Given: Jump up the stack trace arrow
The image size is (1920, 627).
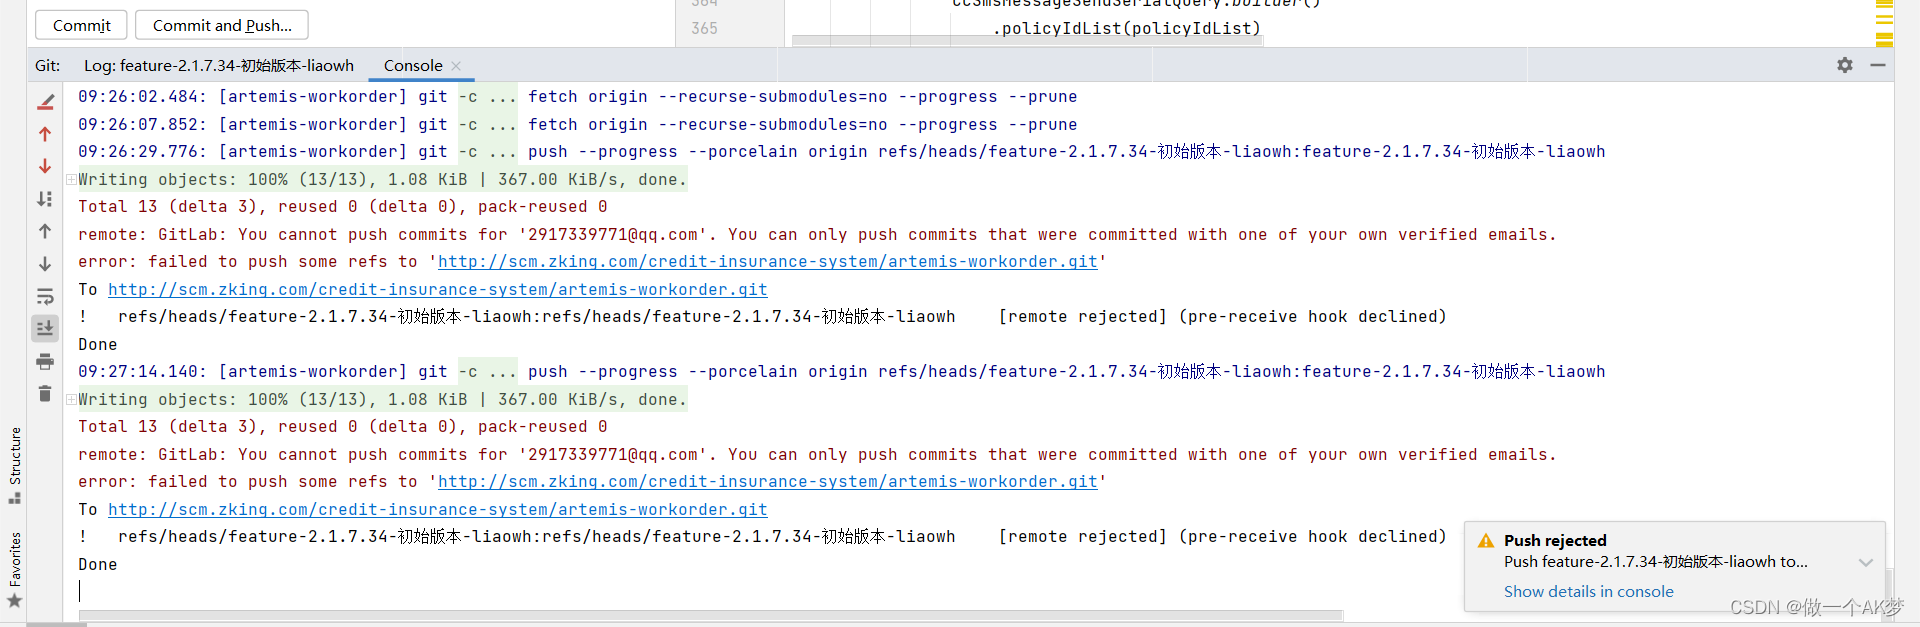Looking at the screenshot, I should pyautogui.click(x=45, y=231).
